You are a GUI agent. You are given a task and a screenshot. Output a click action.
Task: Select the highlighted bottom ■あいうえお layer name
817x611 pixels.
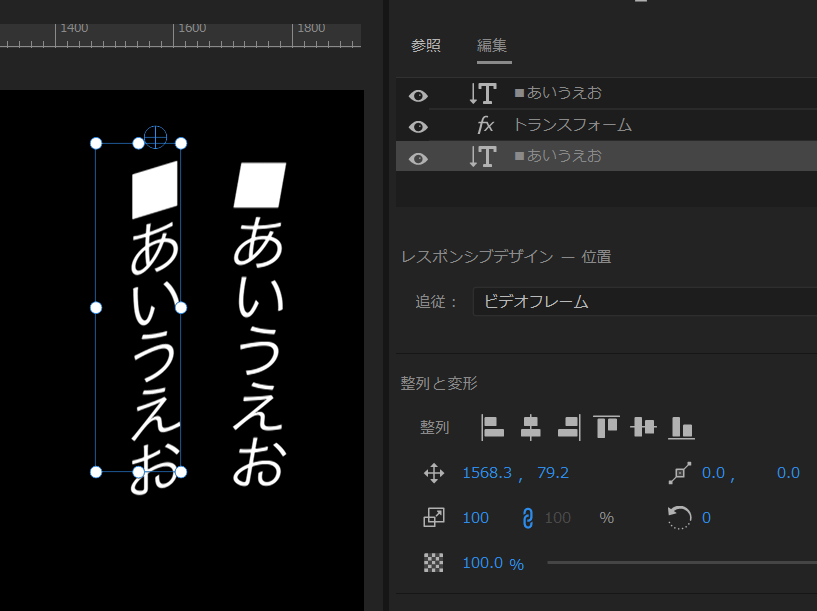pyautogui.click(x=558, y=156)
